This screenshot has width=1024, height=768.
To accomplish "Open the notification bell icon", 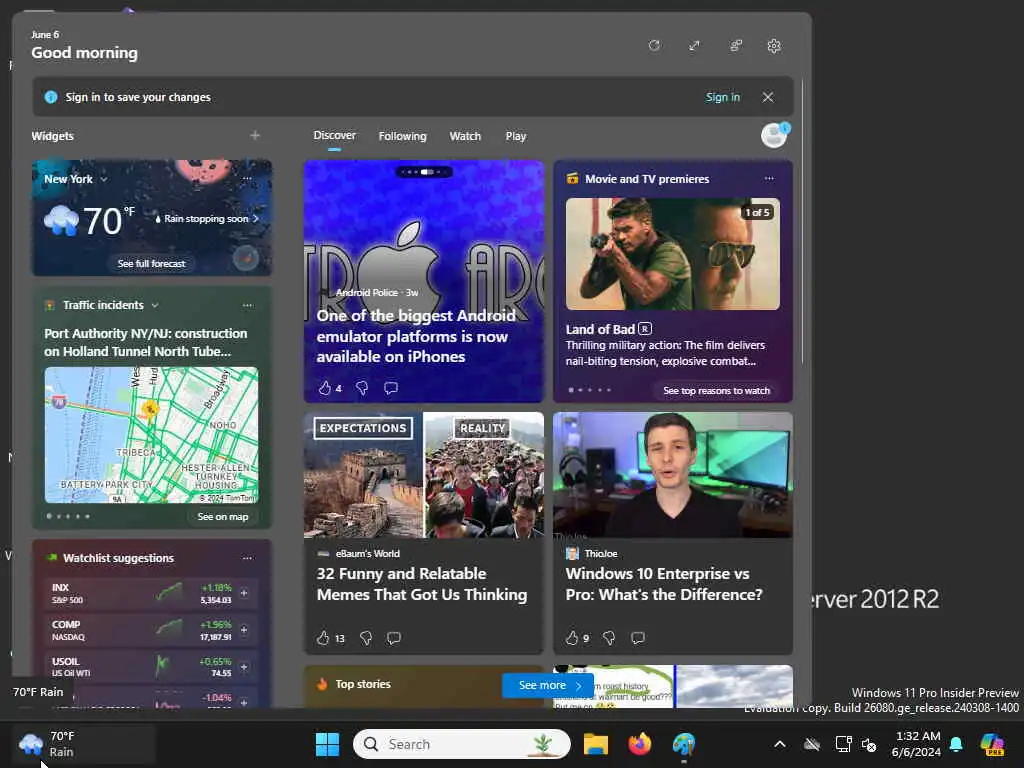I will point(956,744).
